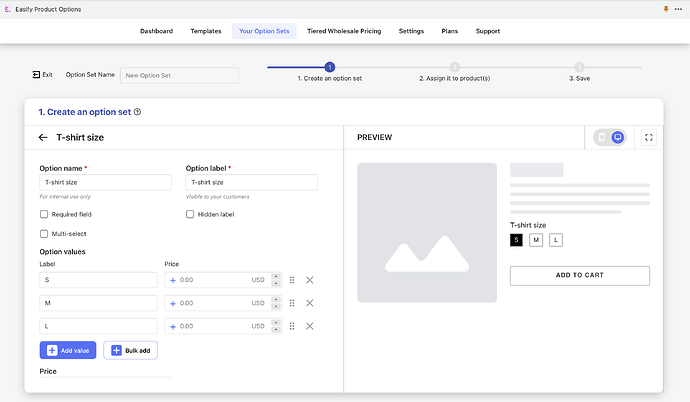Open the Templates tab
This screenshot has width=690, height=402.
(206, 31)
